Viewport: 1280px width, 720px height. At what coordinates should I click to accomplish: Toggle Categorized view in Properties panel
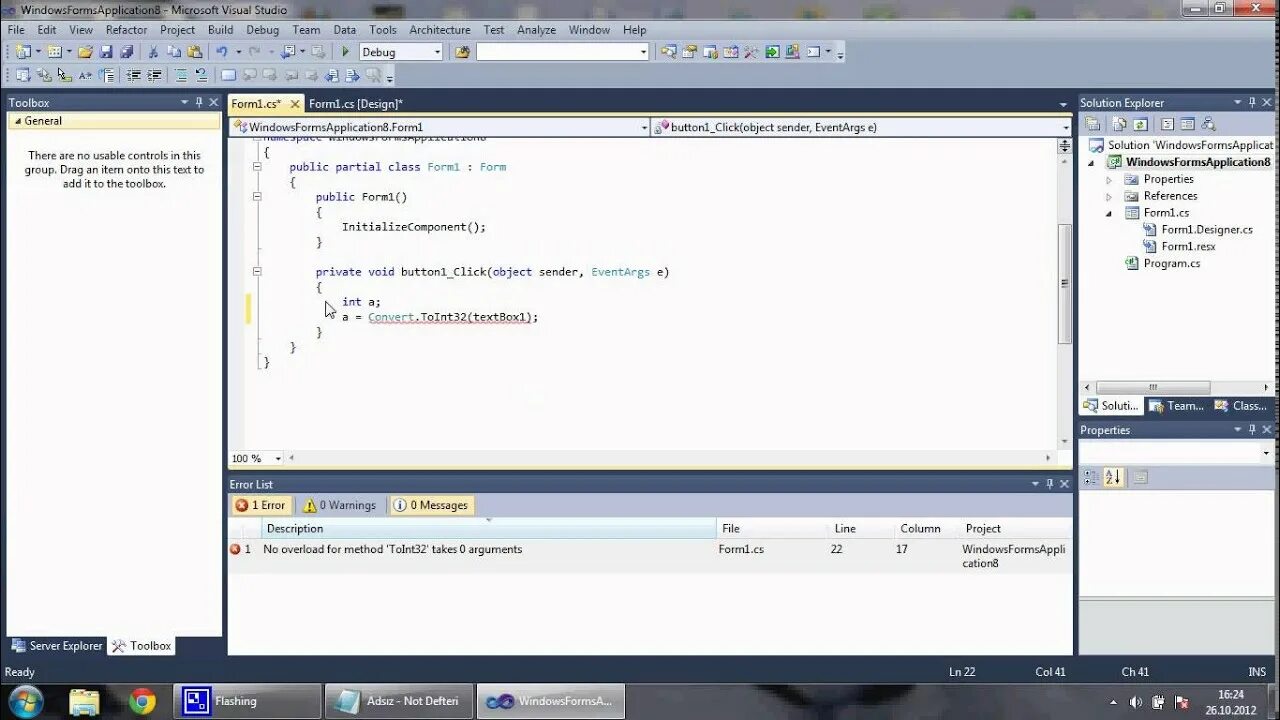[x=1092, y=478]
